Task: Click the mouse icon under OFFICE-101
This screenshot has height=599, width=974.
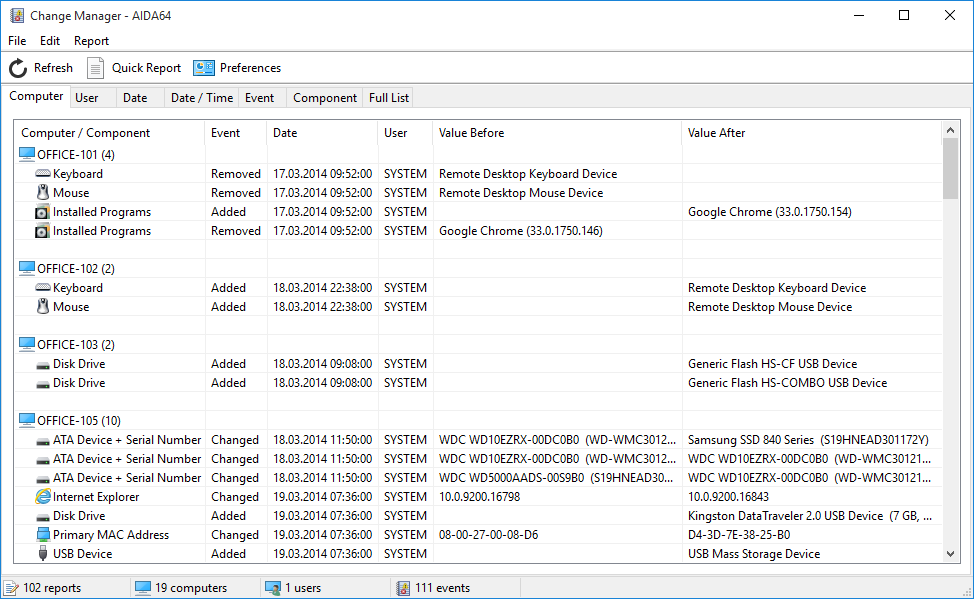Action: pos(43,192)
